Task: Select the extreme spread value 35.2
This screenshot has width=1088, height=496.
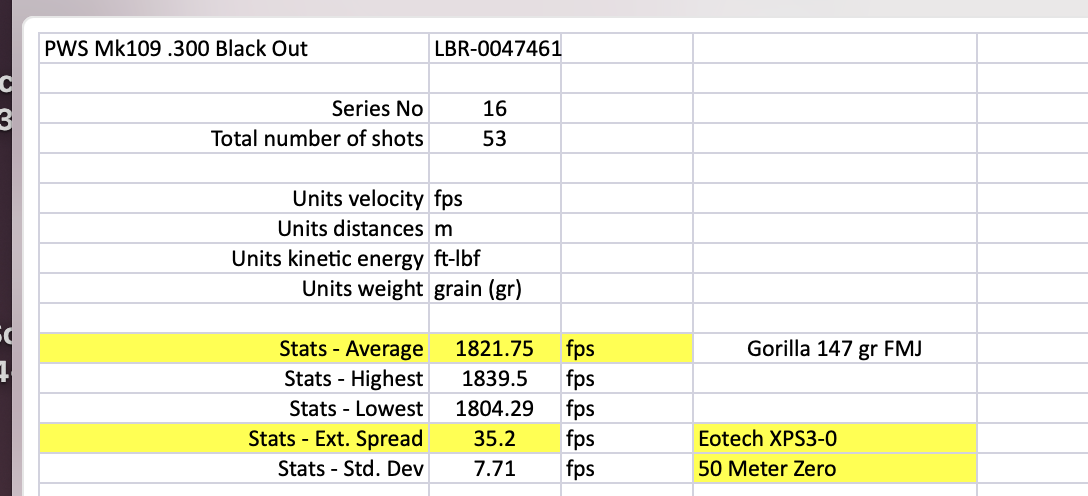Action: point(495,438)
